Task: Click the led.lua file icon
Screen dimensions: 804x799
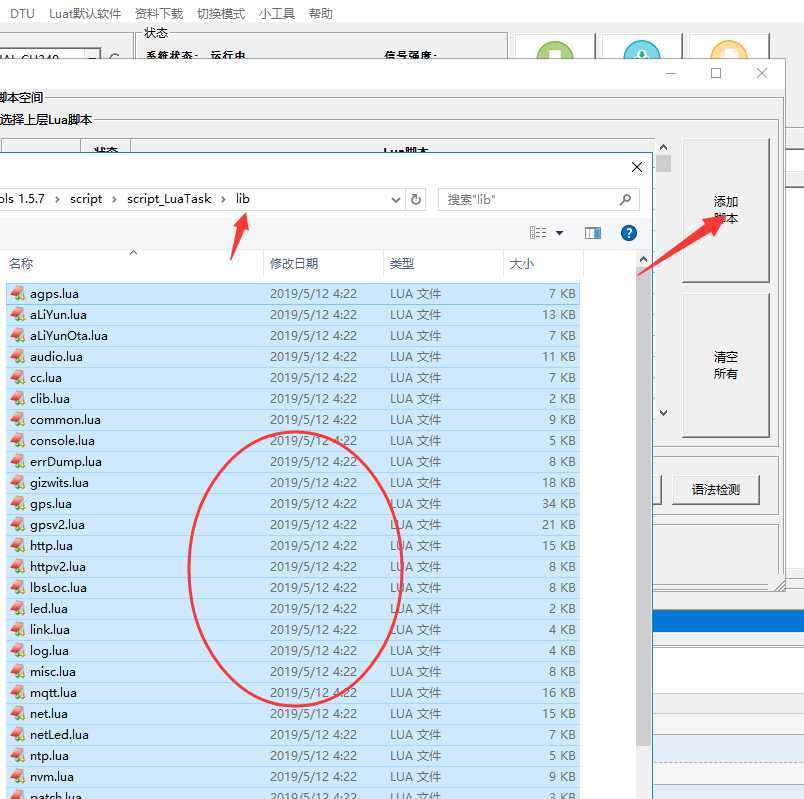Action: click(x=17, y=609)
